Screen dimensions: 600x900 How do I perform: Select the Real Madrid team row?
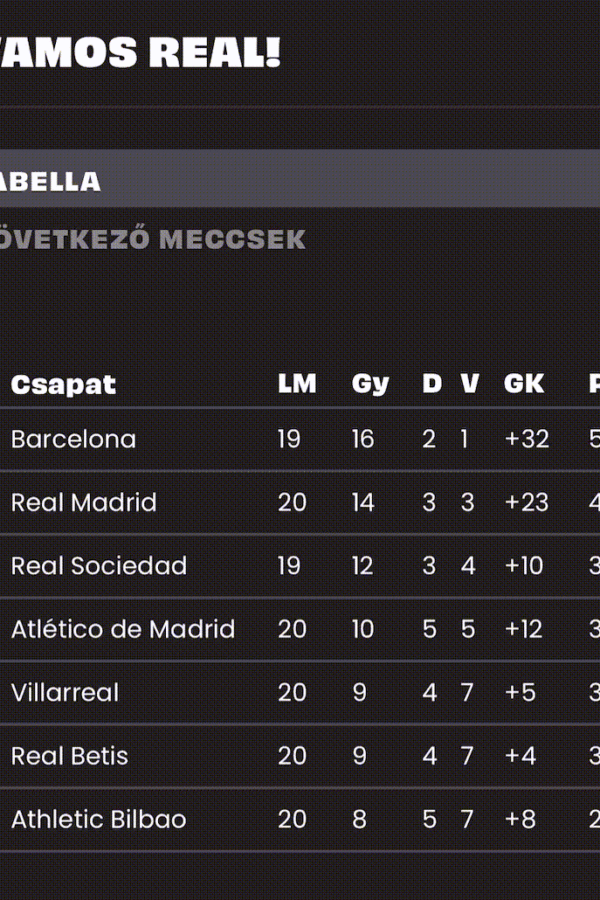tap(300, 503)
